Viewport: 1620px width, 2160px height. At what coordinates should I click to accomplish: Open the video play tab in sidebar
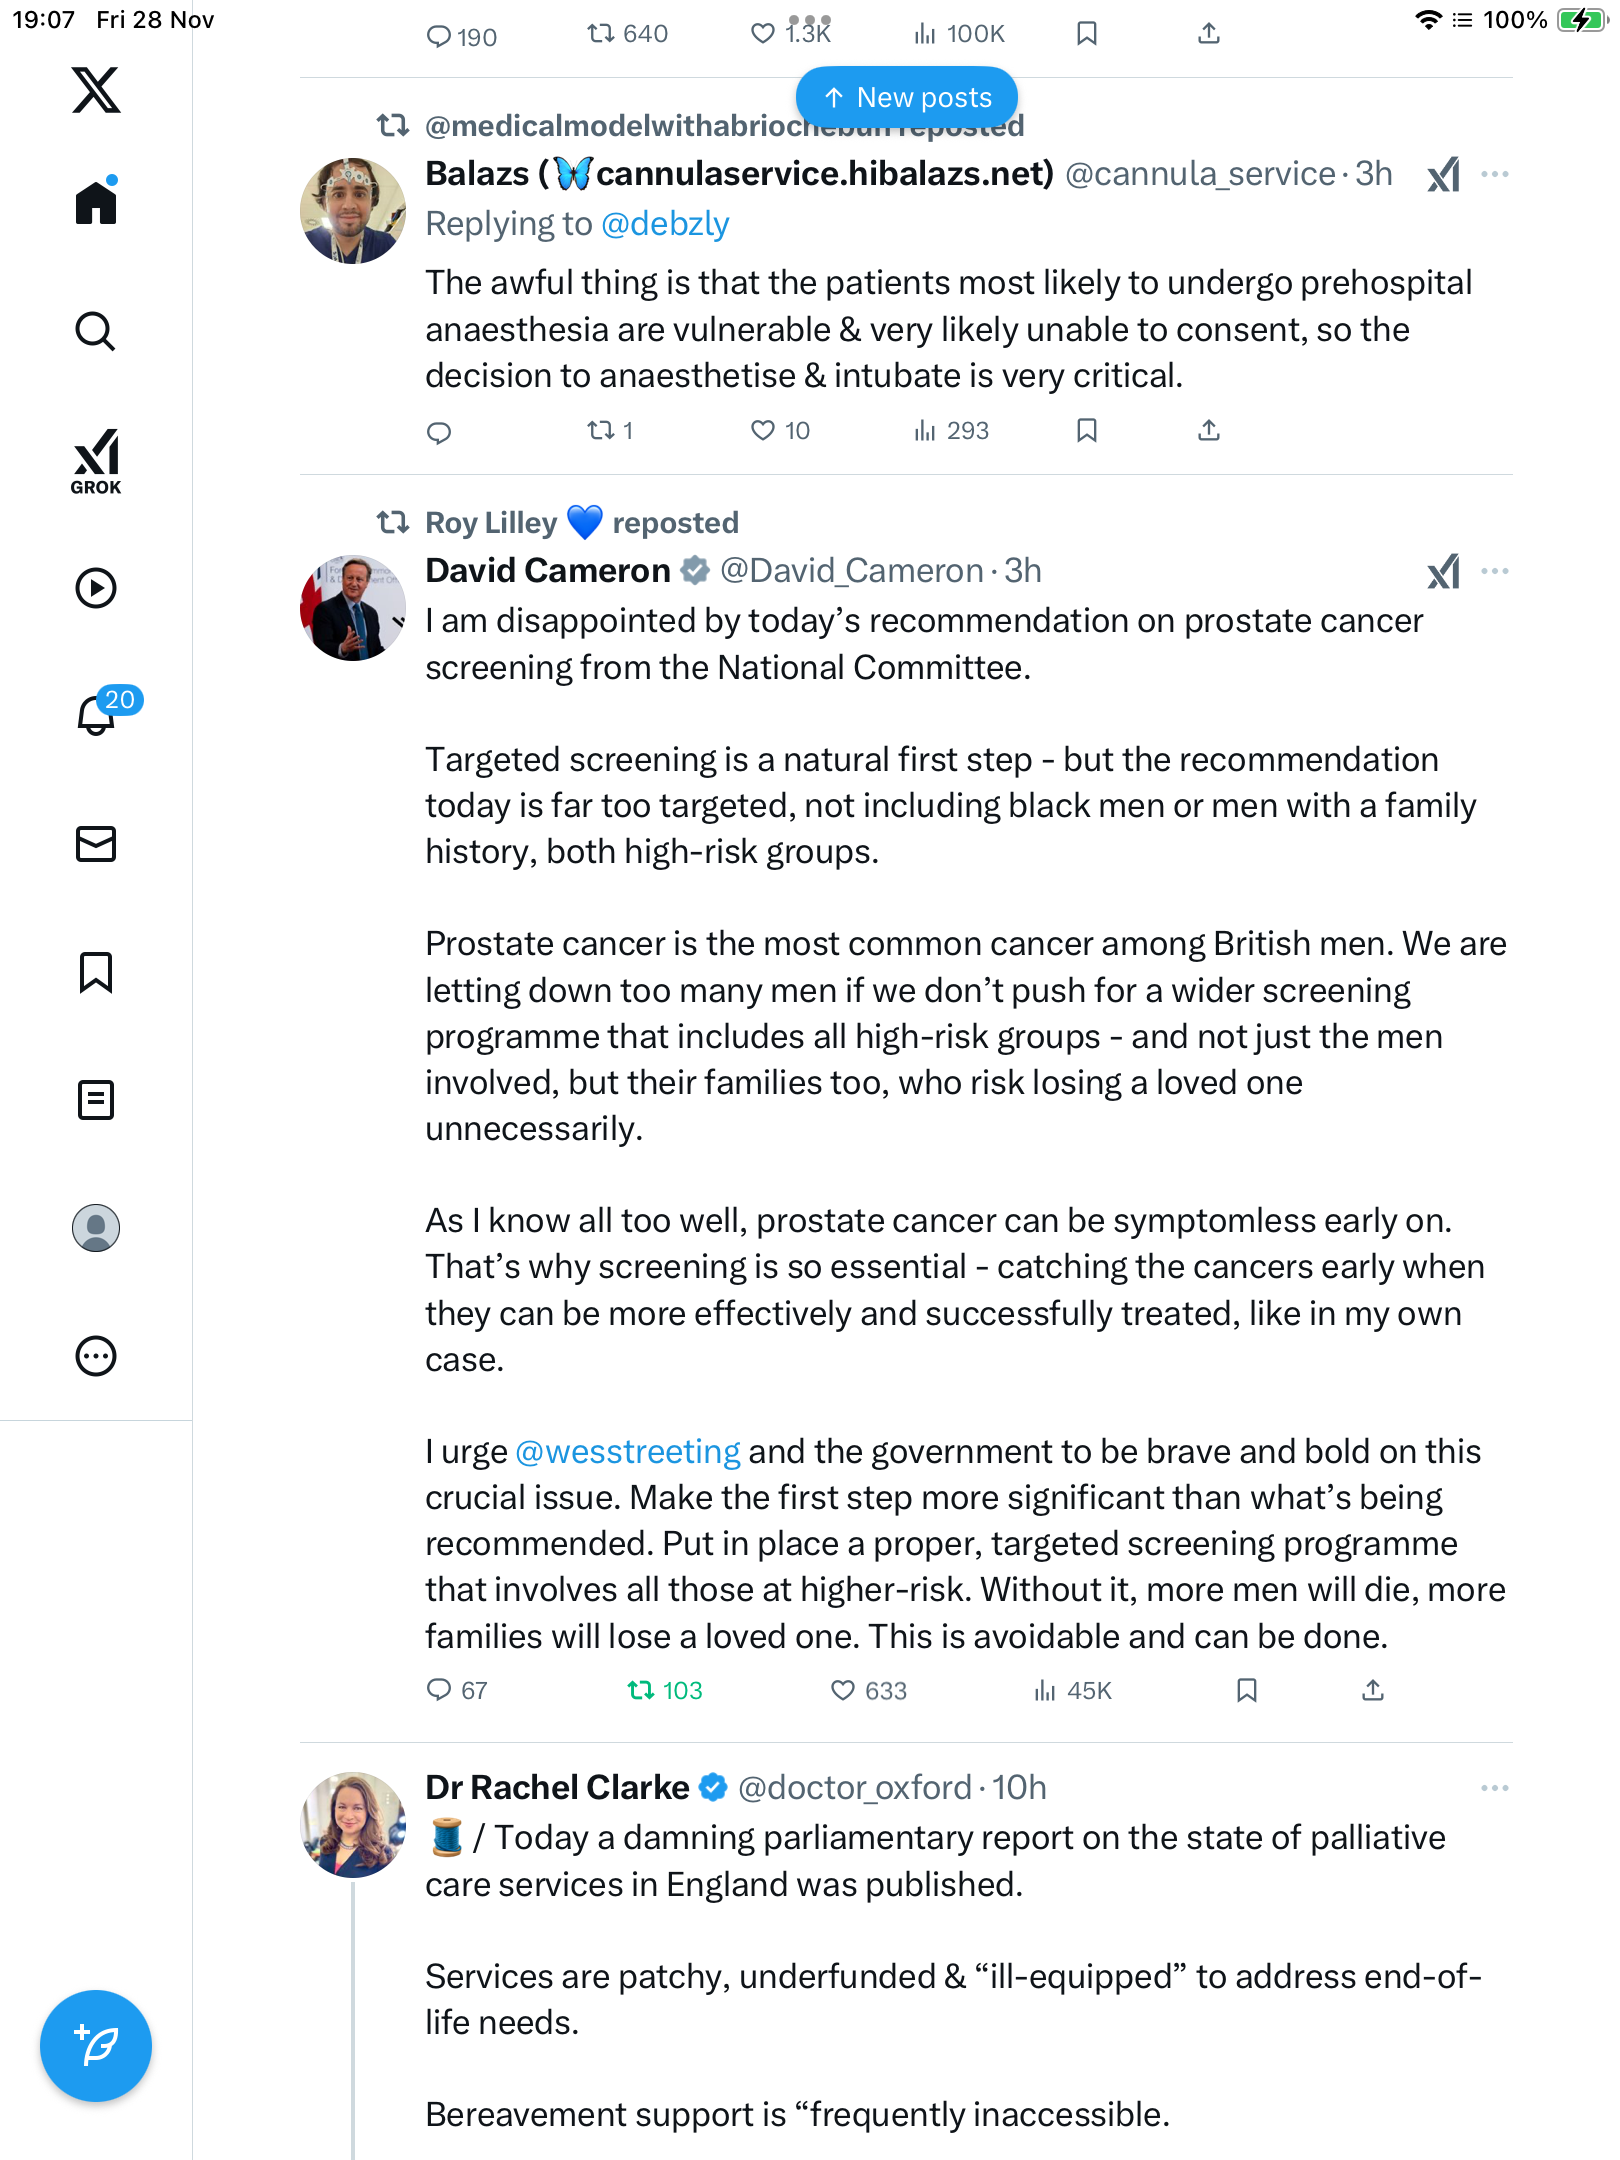point(96,588)
